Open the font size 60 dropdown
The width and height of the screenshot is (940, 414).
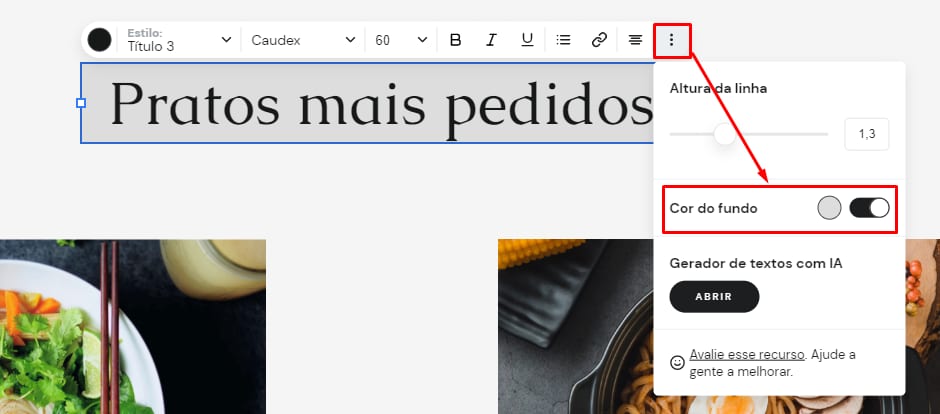pos(400,40)
